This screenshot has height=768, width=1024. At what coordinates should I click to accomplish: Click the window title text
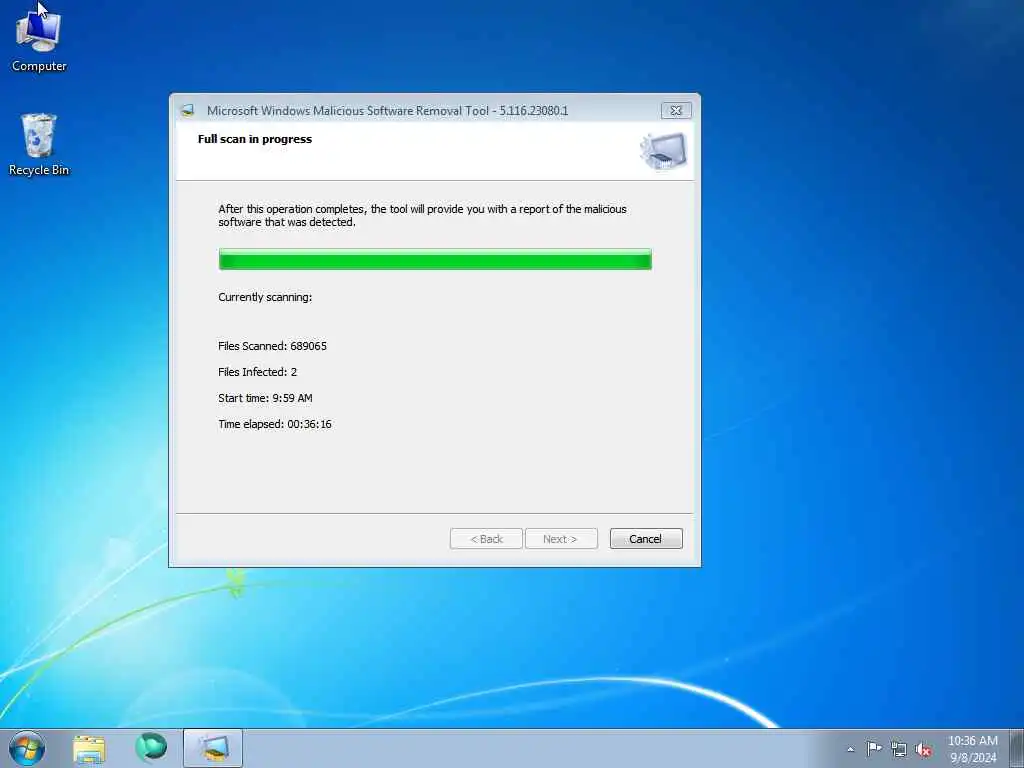[x=387, y=110]
